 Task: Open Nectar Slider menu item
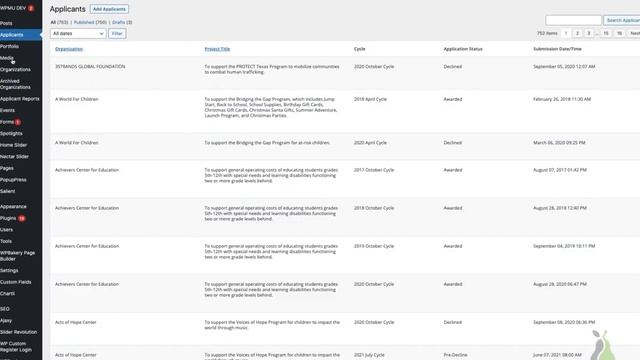[14, 156]
